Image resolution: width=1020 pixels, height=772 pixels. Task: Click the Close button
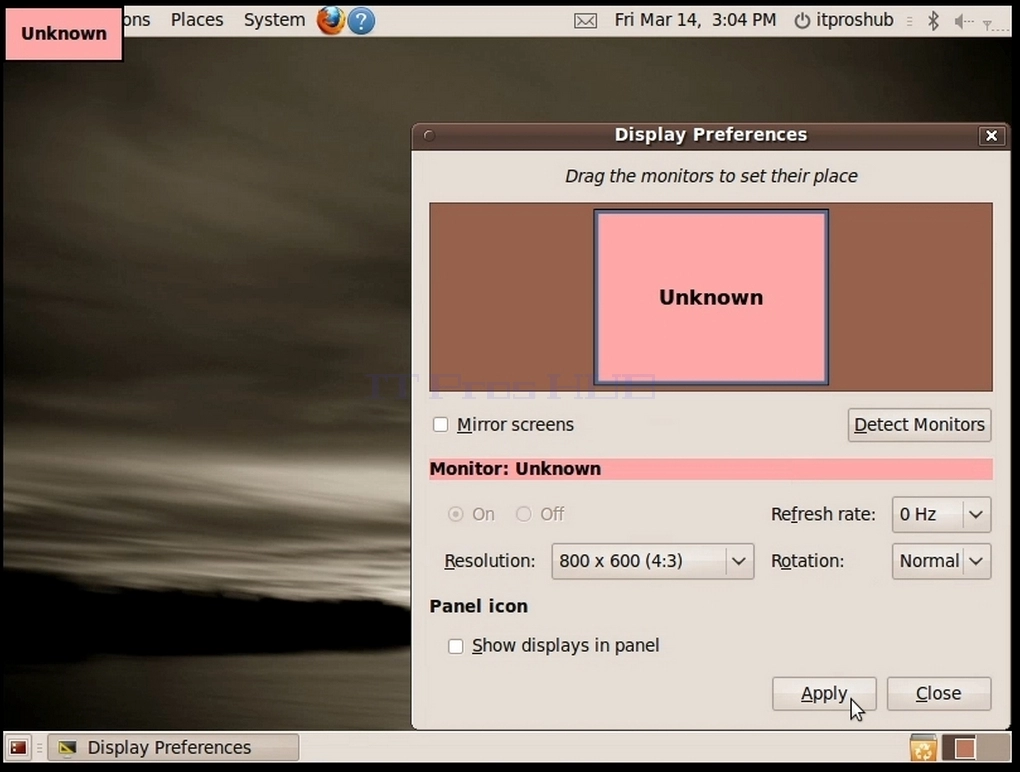[x=939, y=693]
